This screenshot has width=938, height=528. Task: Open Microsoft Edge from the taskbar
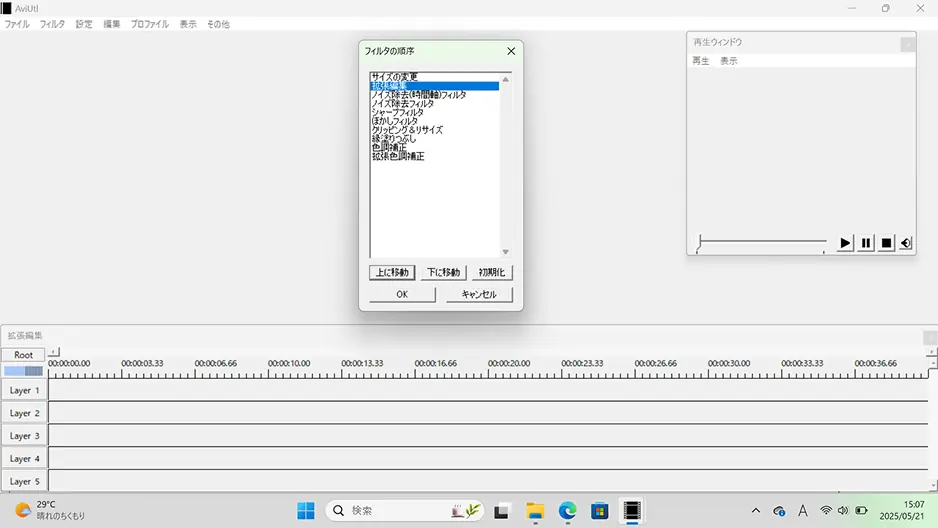tap(567, 511)
